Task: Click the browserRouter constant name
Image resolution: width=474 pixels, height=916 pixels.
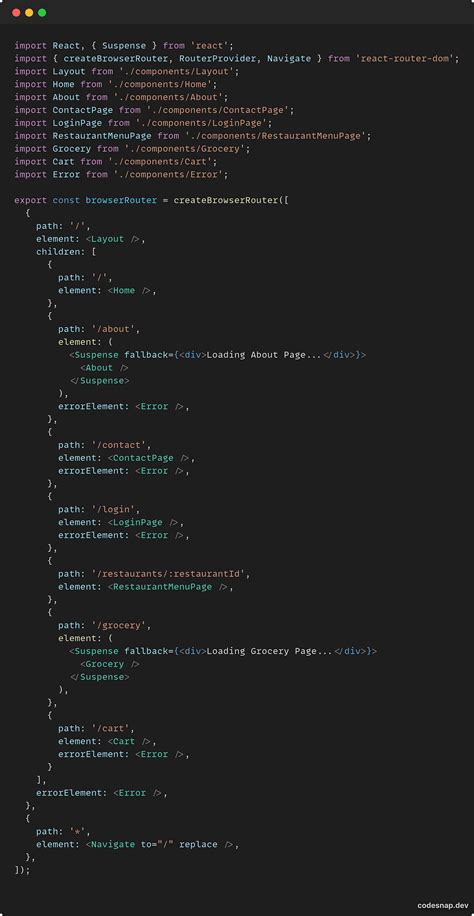Action: [x=122, y=200]
